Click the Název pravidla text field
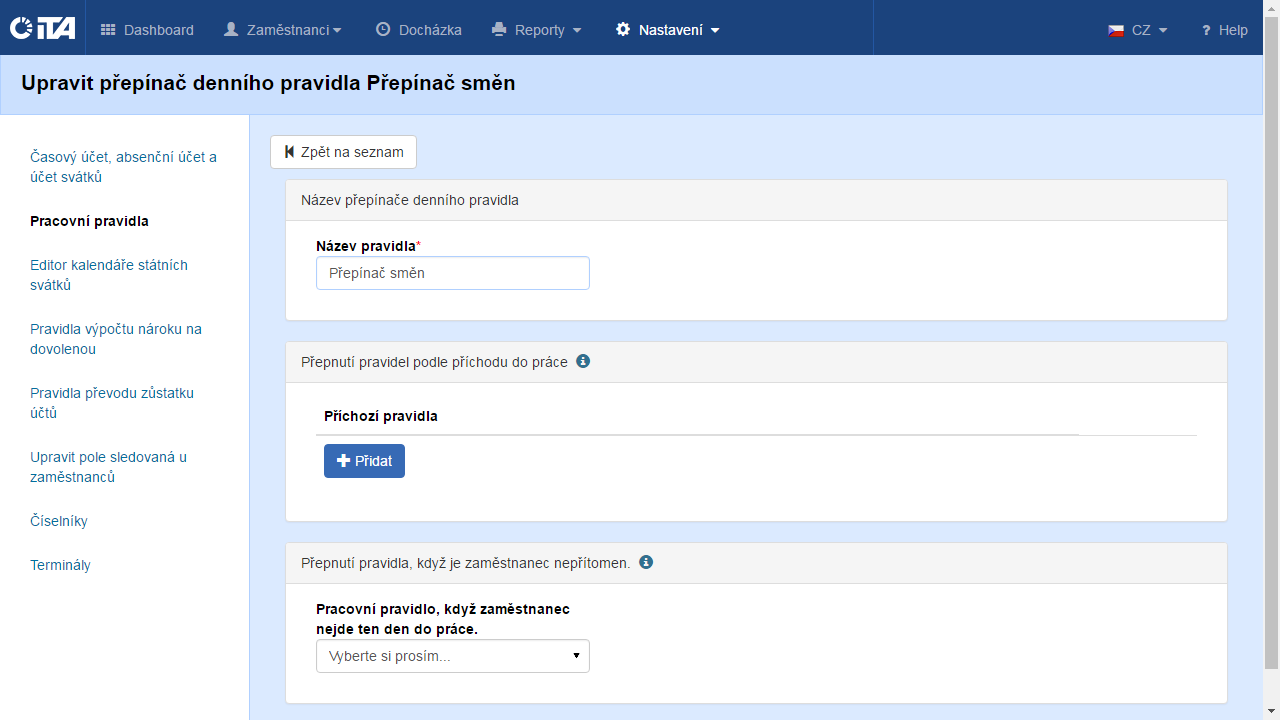Viewport: 1280px width, 720px height. pyautogui.click(x=452, y=273)
